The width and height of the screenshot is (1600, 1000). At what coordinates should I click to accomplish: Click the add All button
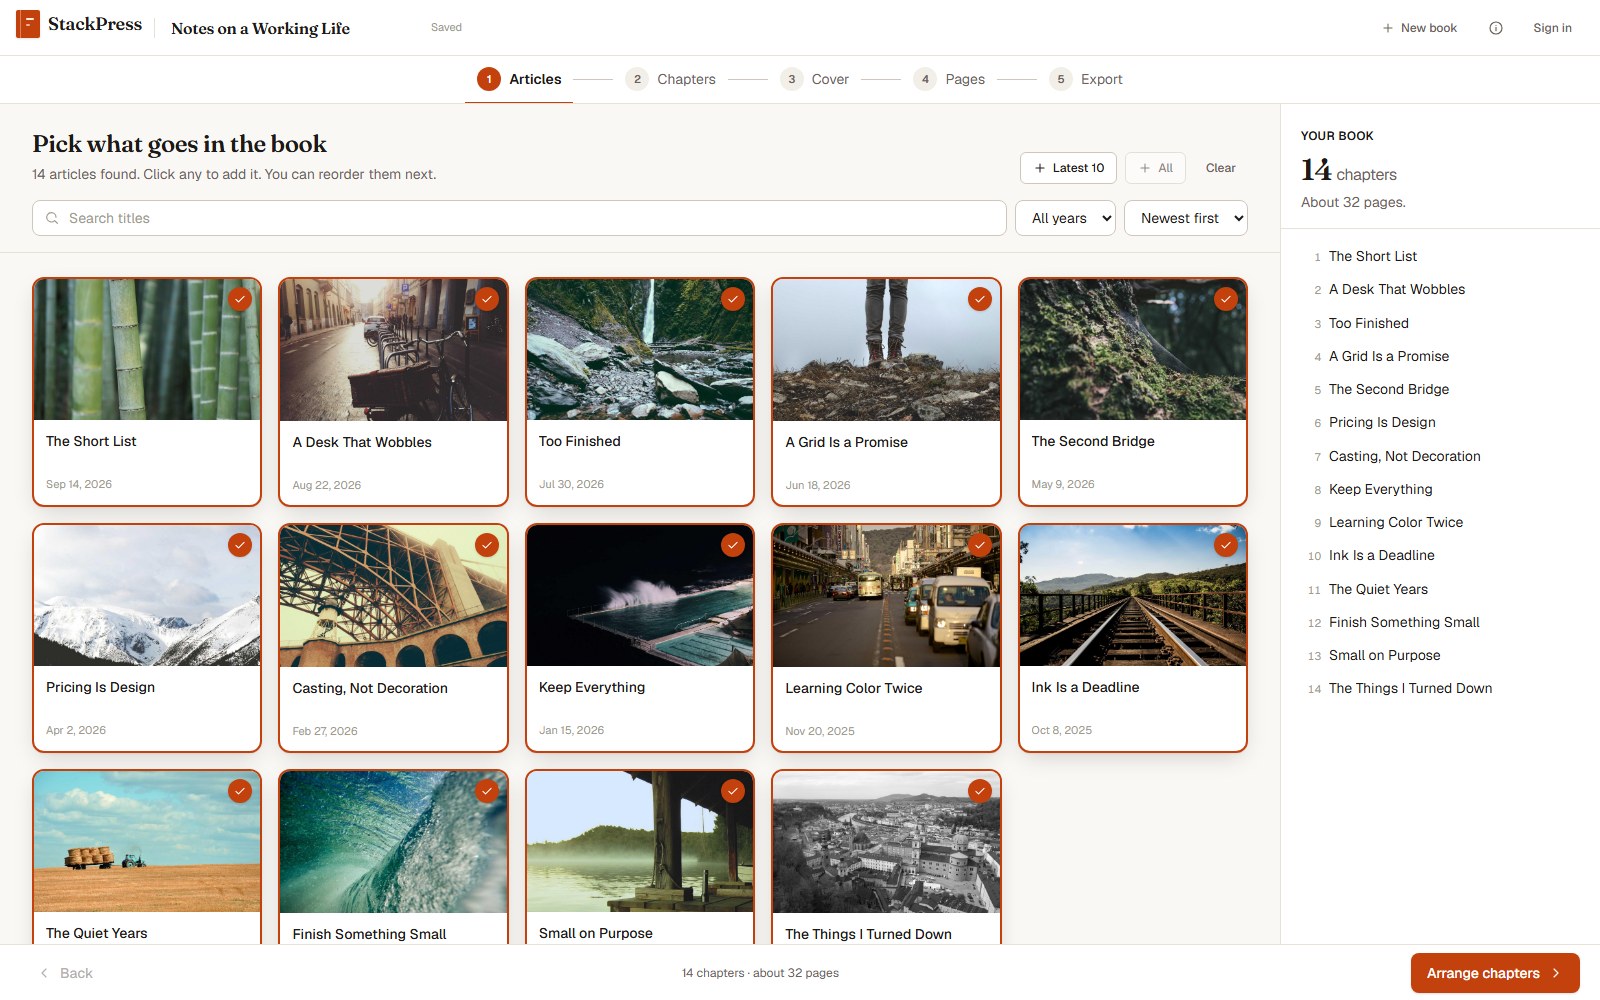coord(1155,168)
